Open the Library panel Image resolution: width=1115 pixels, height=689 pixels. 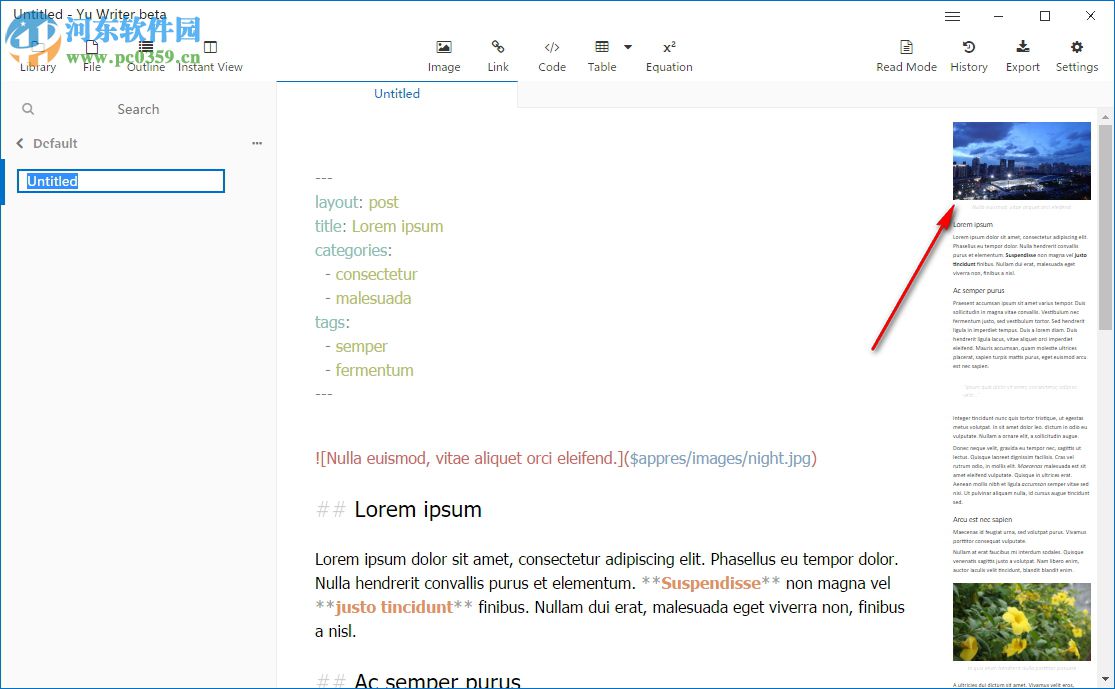[x=37, y=53]
